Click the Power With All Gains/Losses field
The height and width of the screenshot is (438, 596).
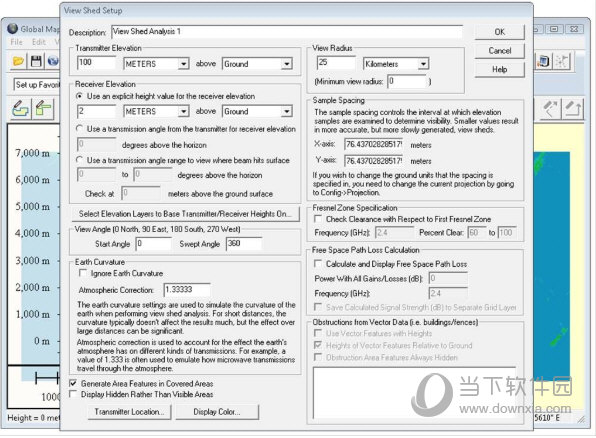(x=449, y=278)
